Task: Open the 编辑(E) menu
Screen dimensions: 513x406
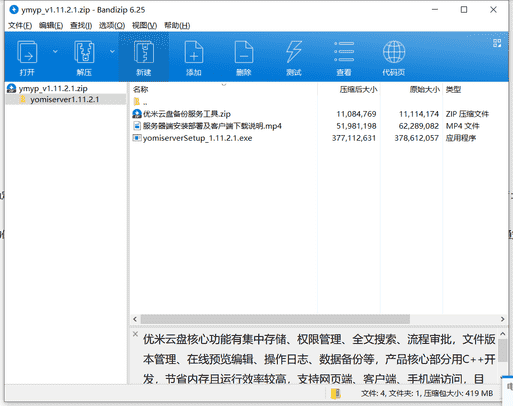Action: coord(51,25)
